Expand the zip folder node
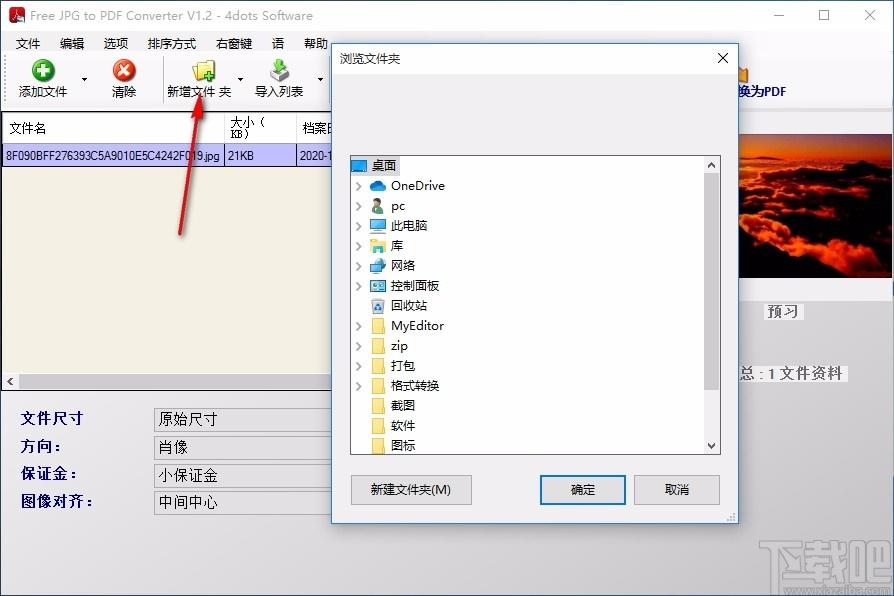 [359, 346]
